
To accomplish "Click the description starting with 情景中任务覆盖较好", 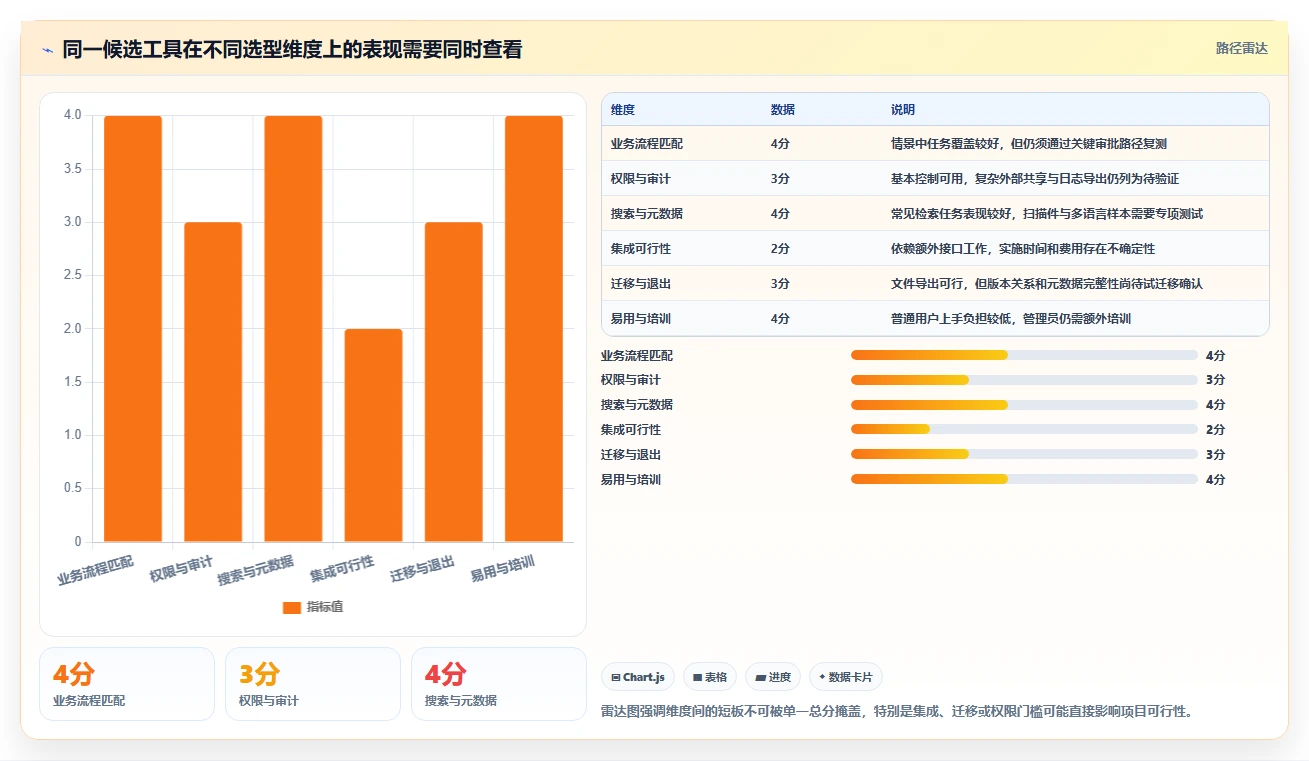I will [1029, 144].
